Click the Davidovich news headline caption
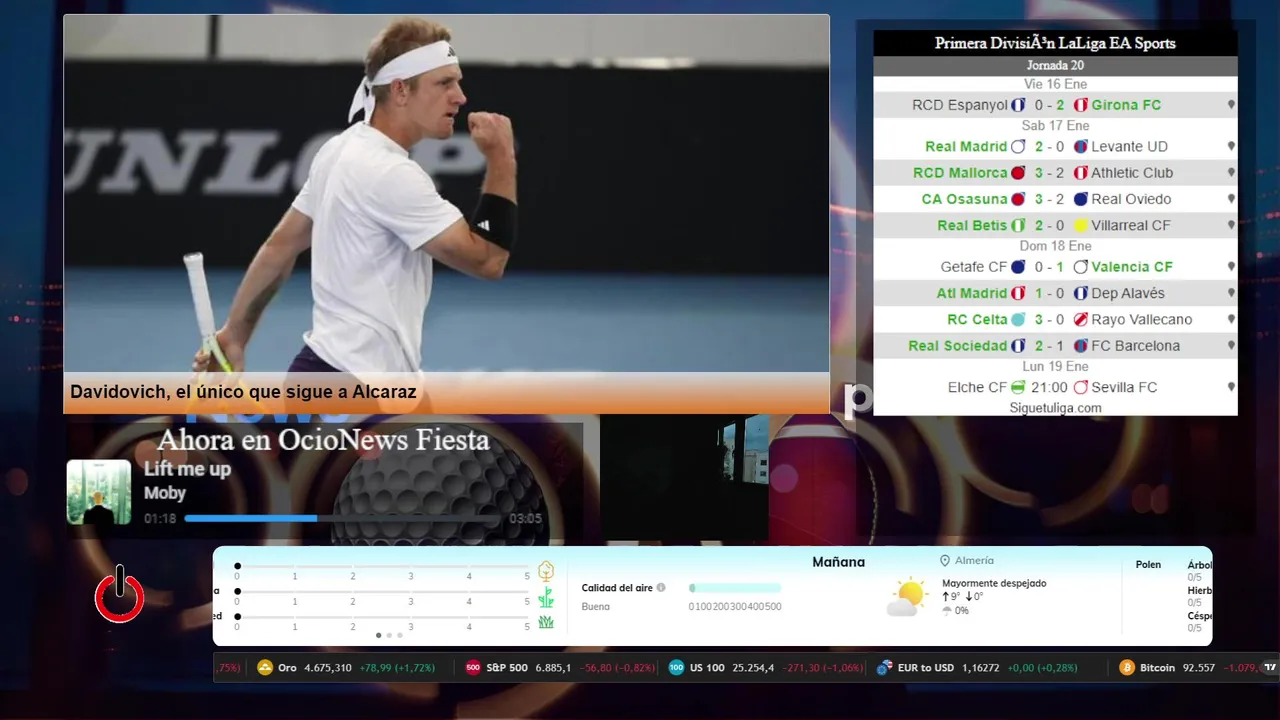This screenshot has width=1280, height=720. click(243, 393)
